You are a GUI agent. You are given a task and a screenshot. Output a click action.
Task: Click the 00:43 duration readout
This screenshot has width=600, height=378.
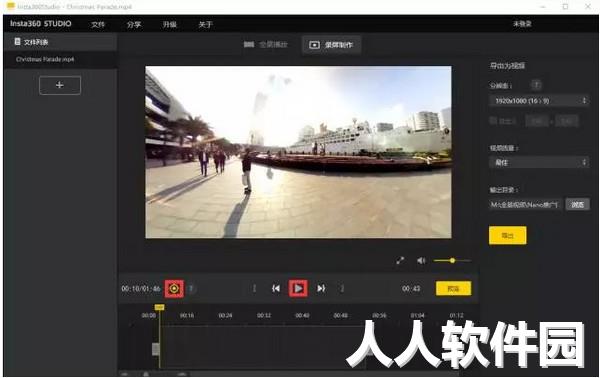coord(411,288)
